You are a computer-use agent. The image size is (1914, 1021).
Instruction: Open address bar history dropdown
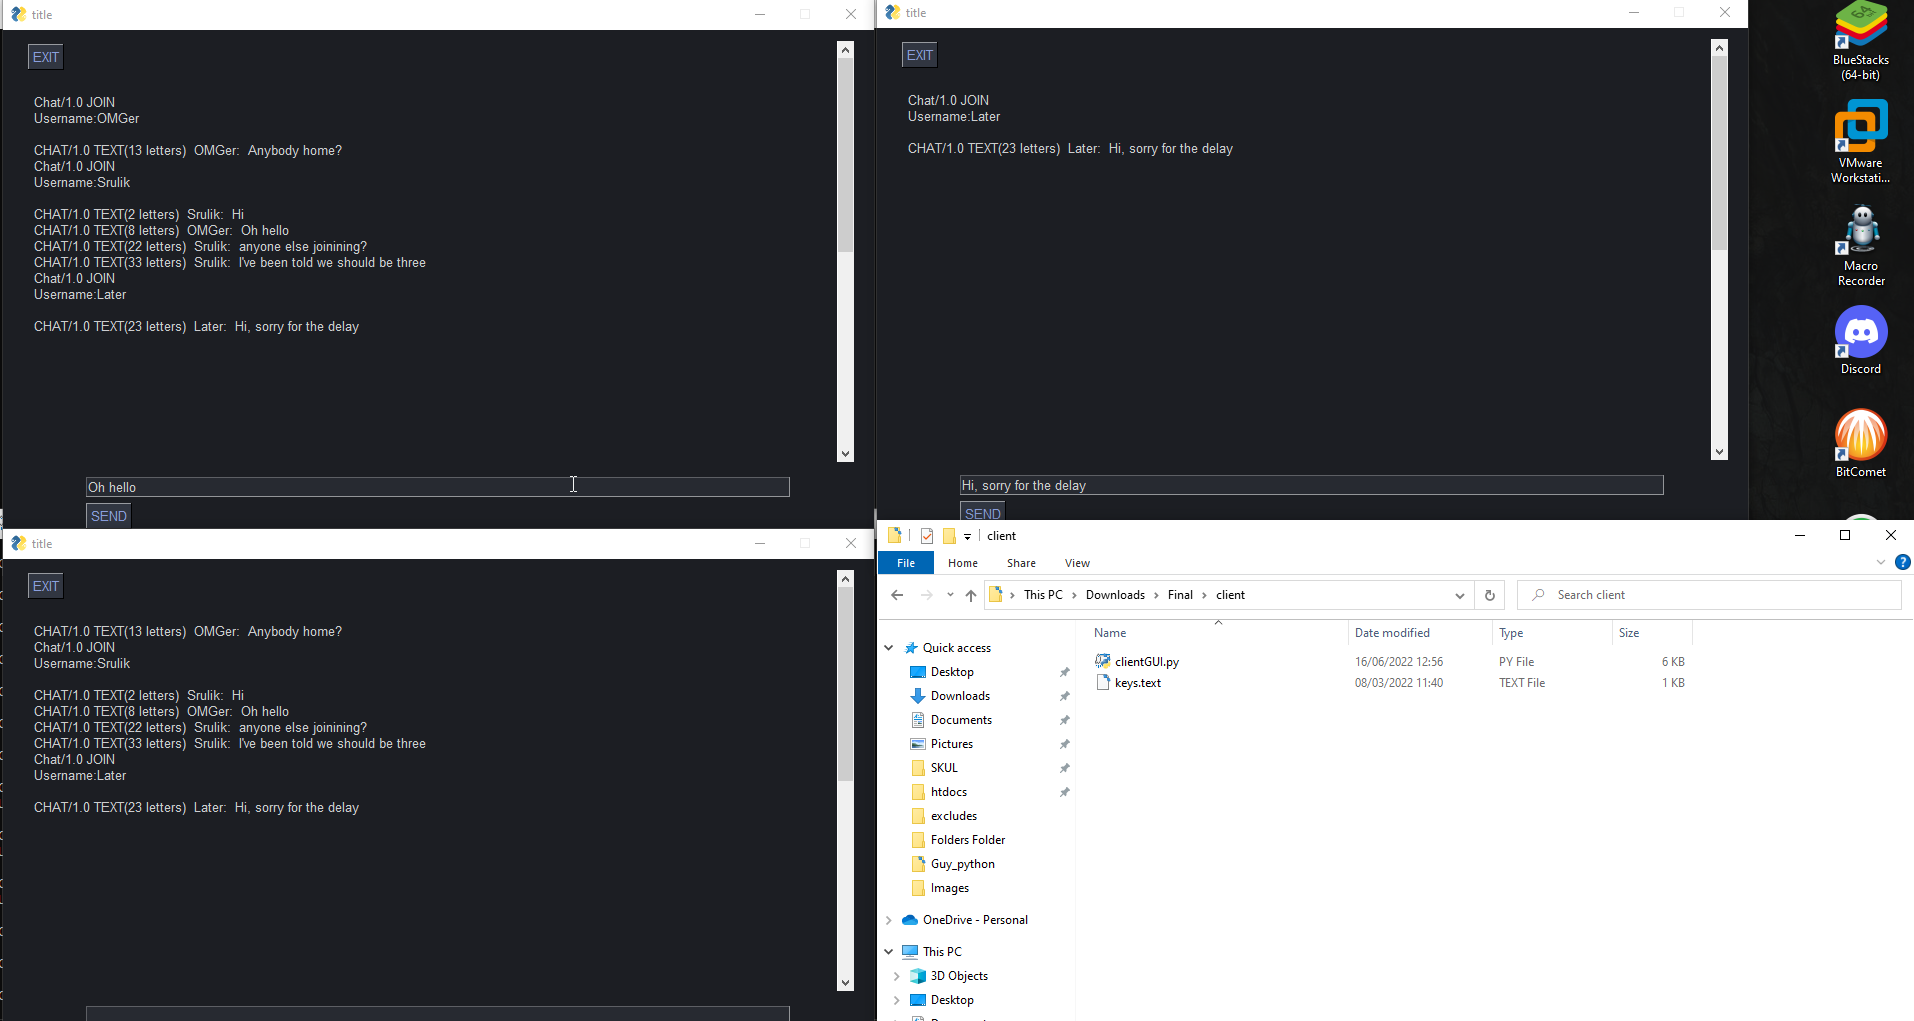1459,595
